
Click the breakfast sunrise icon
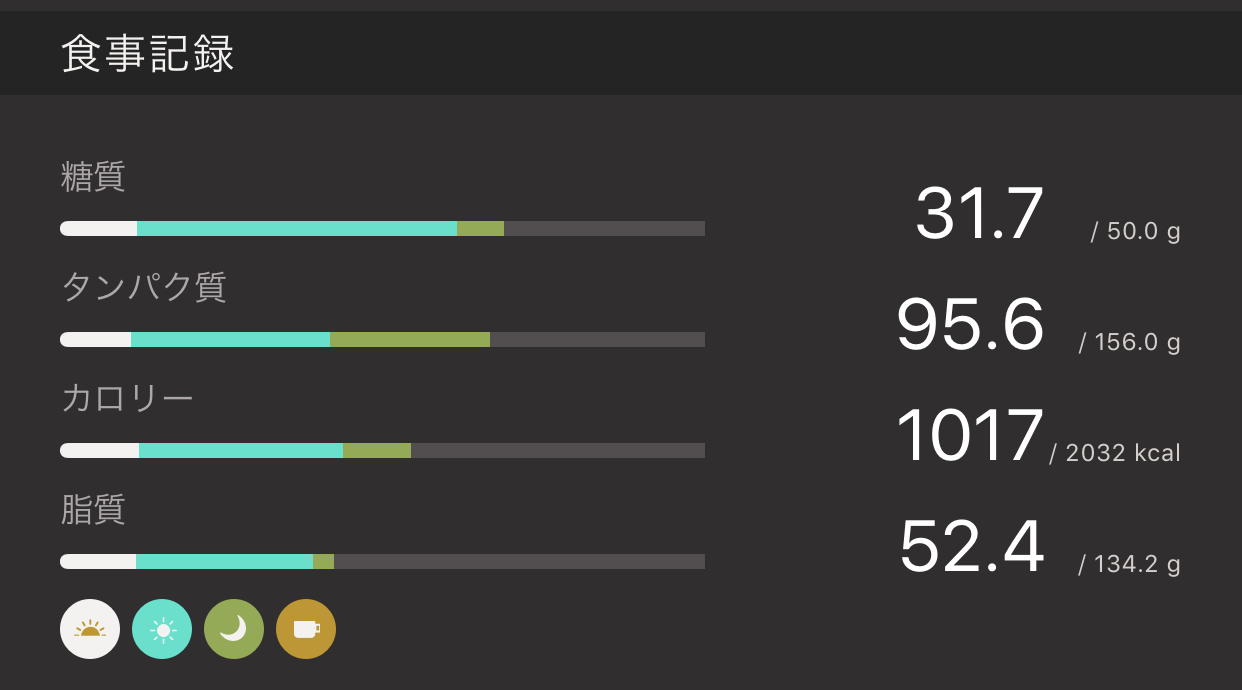coord(90,629)
